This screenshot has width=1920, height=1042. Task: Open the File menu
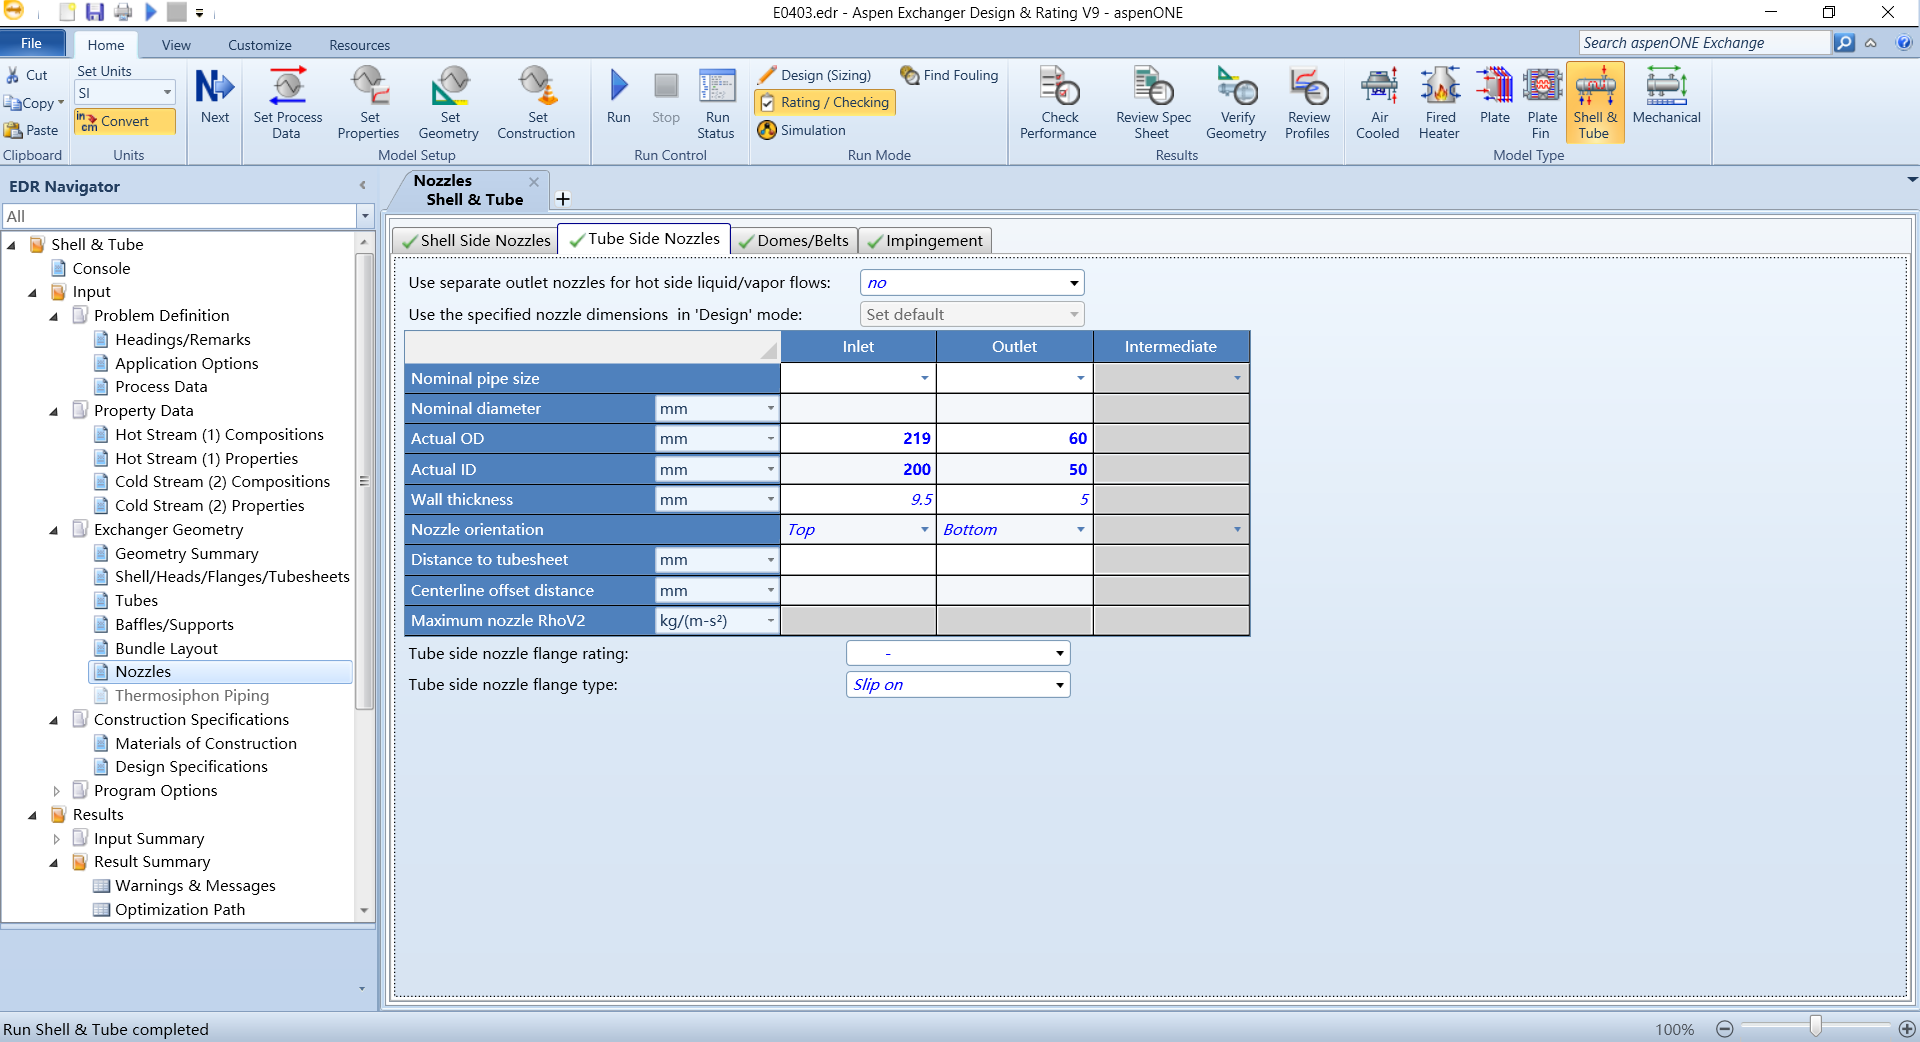[x=32, y=43]
